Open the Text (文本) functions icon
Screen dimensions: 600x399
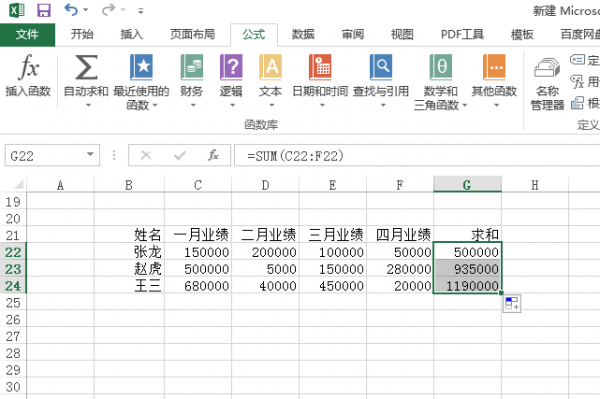[271, 67]
